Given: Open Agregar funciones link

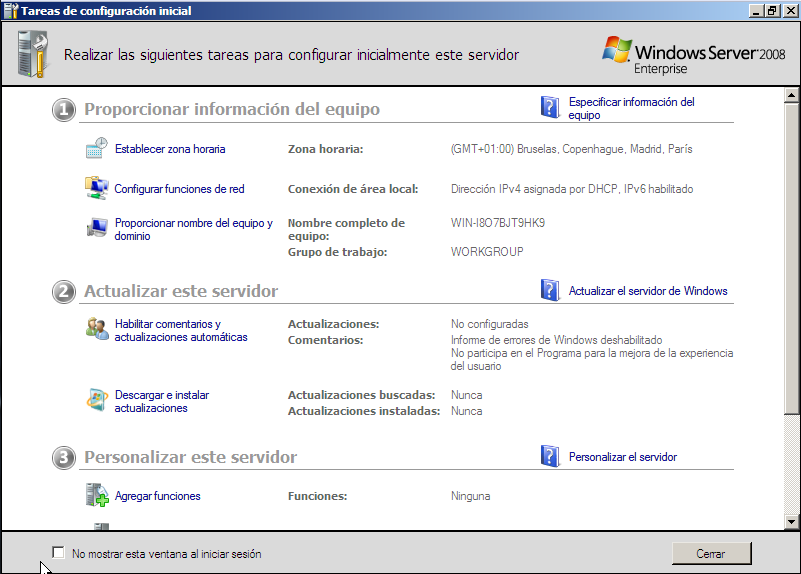Looking at the screenshot, I should coord(157,496).
